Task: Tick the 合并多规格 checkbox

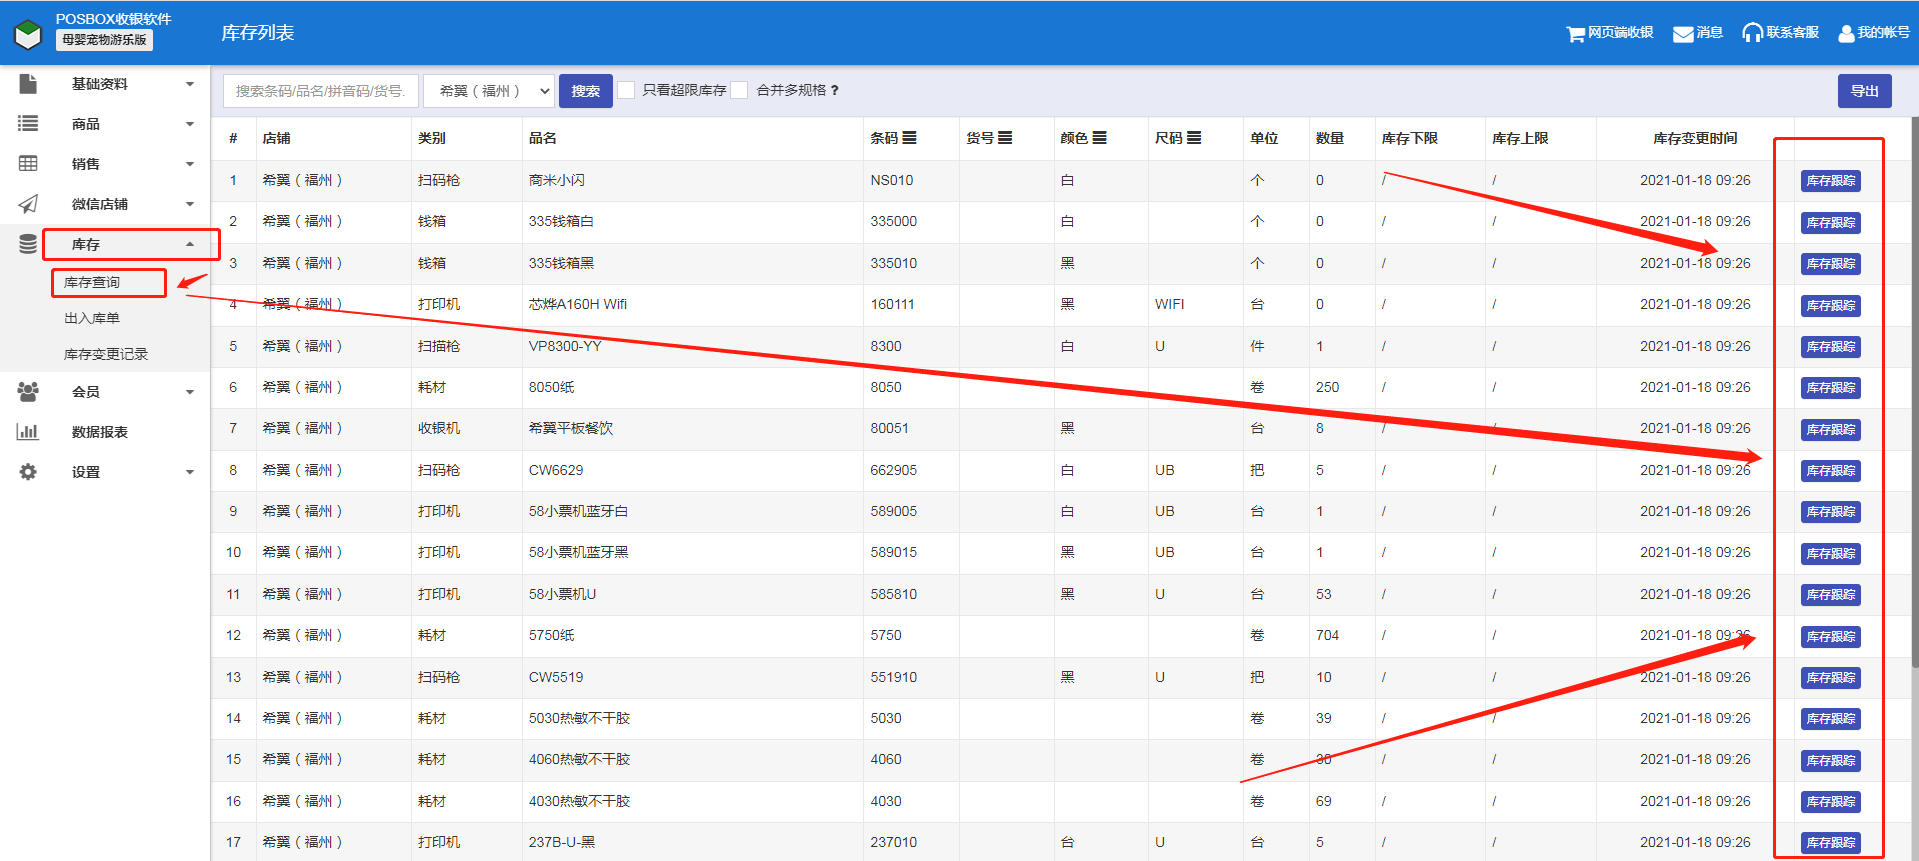Action: tap(739, 90)
